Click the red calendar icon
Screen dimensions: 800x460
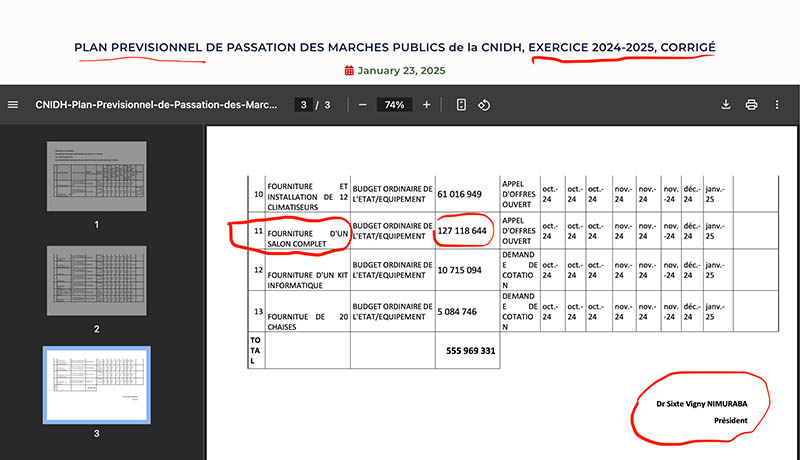coord(349,70)
